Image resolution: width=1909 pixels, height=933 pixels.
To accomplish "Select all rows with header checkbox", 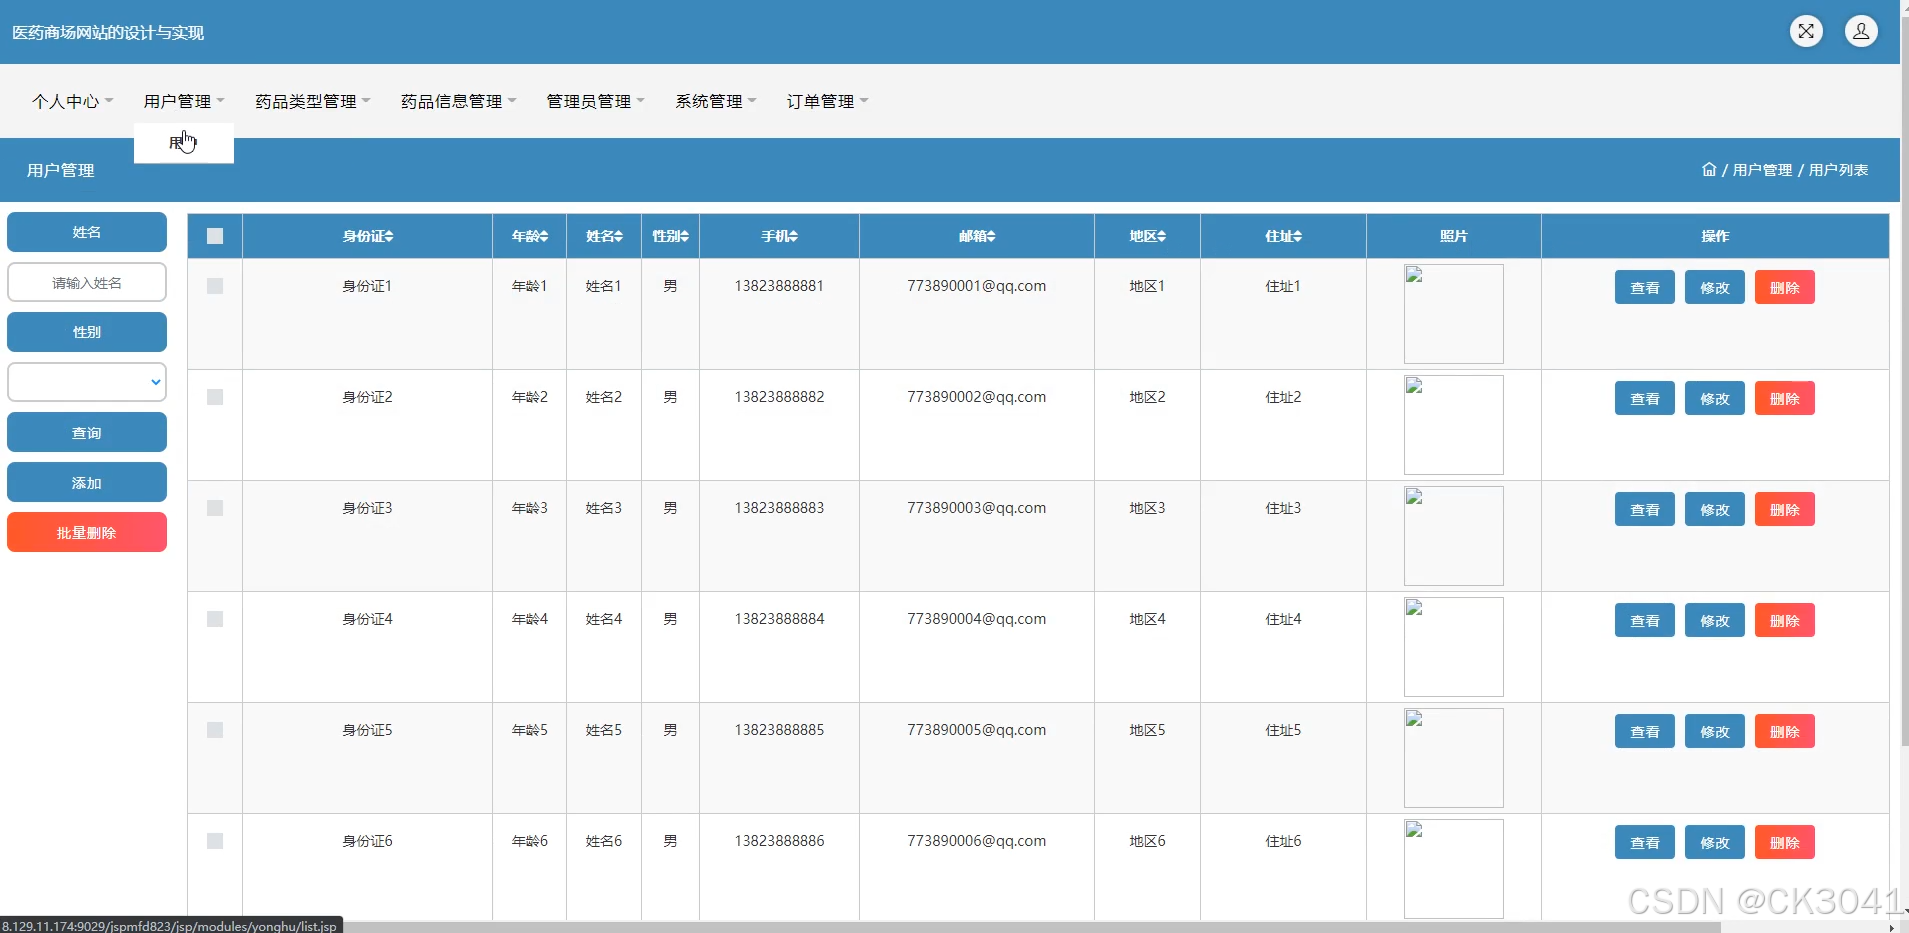I will 215,236.
